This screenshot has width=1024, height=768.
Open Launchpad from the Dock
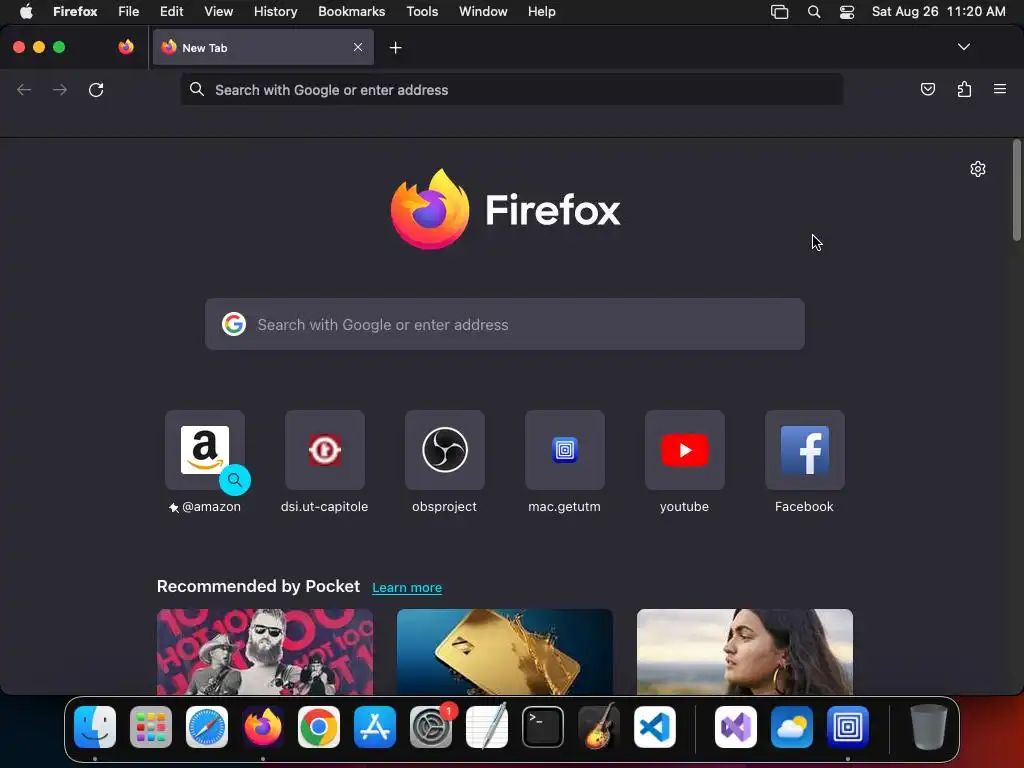(151, 727)
